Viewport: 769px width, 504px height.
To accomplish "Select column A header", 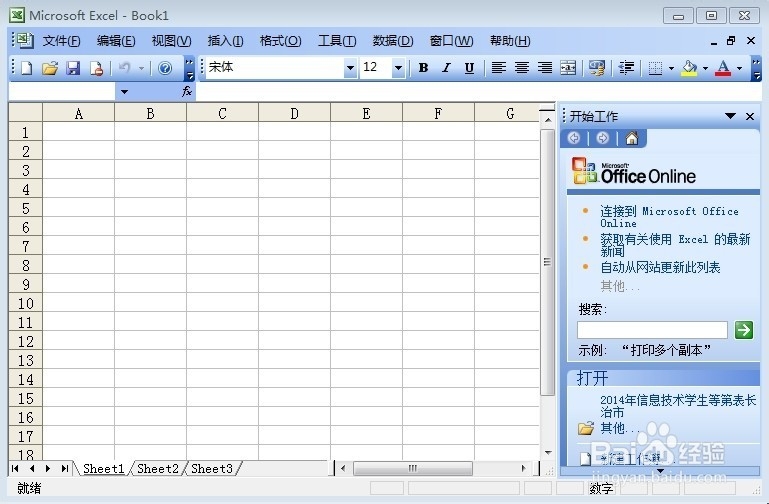I will [78, 114].
